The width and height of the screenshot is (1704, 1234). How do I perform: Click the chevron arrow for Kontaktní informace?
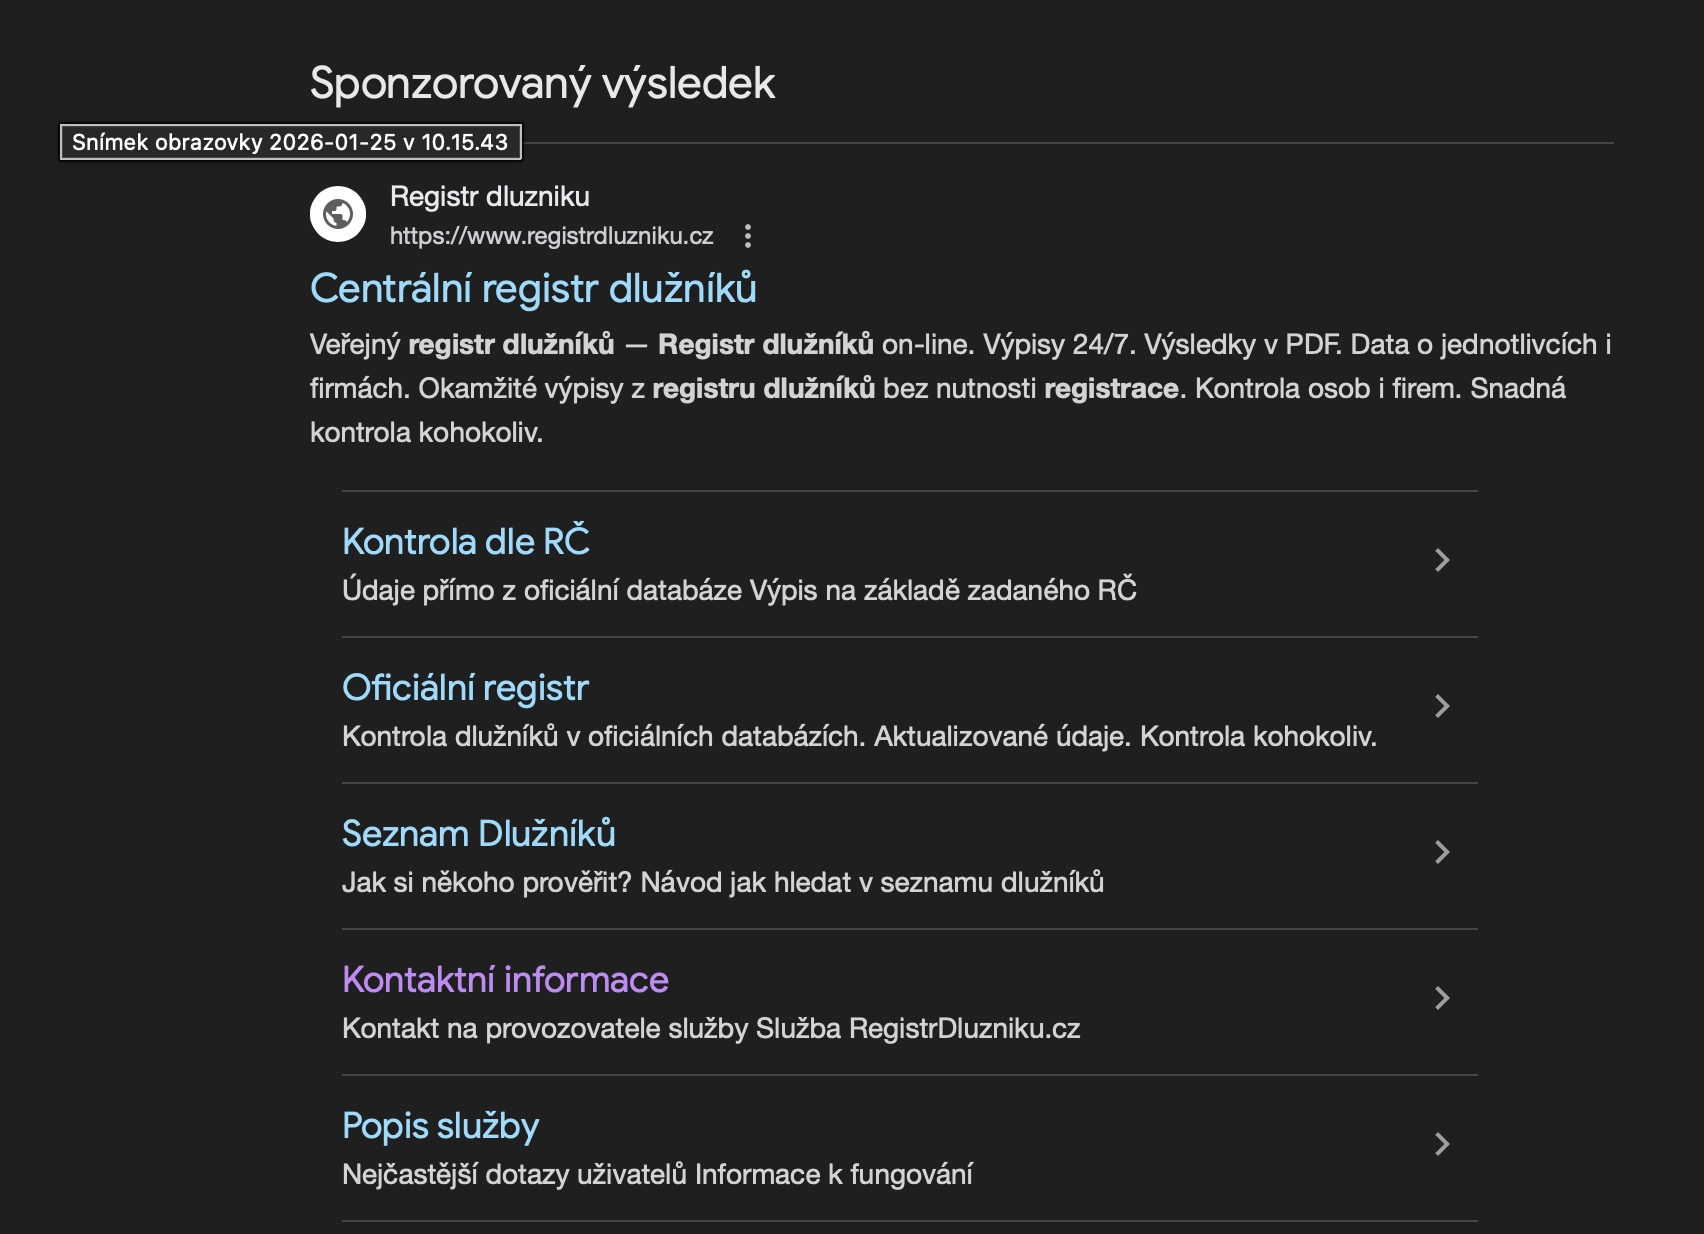[1441, 998]
